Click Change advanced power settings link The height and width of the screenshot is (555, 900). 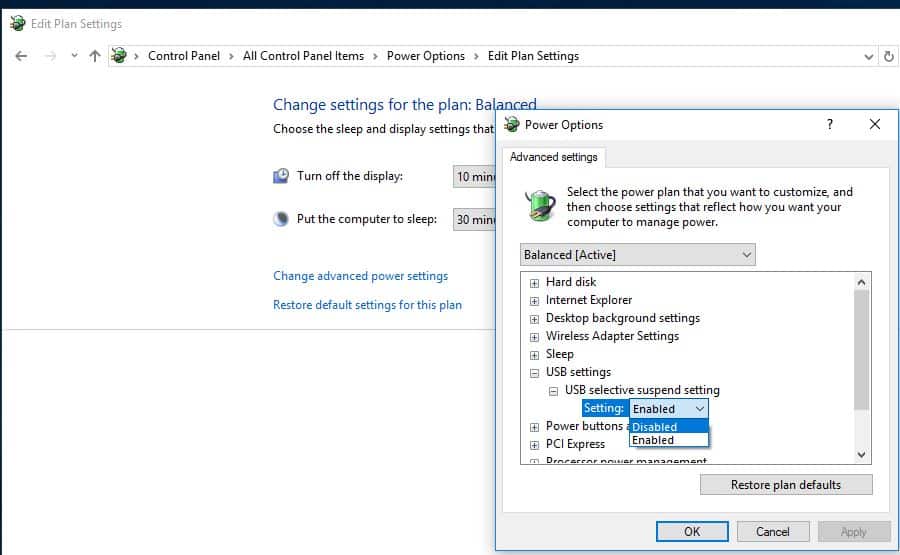point(360,276)
